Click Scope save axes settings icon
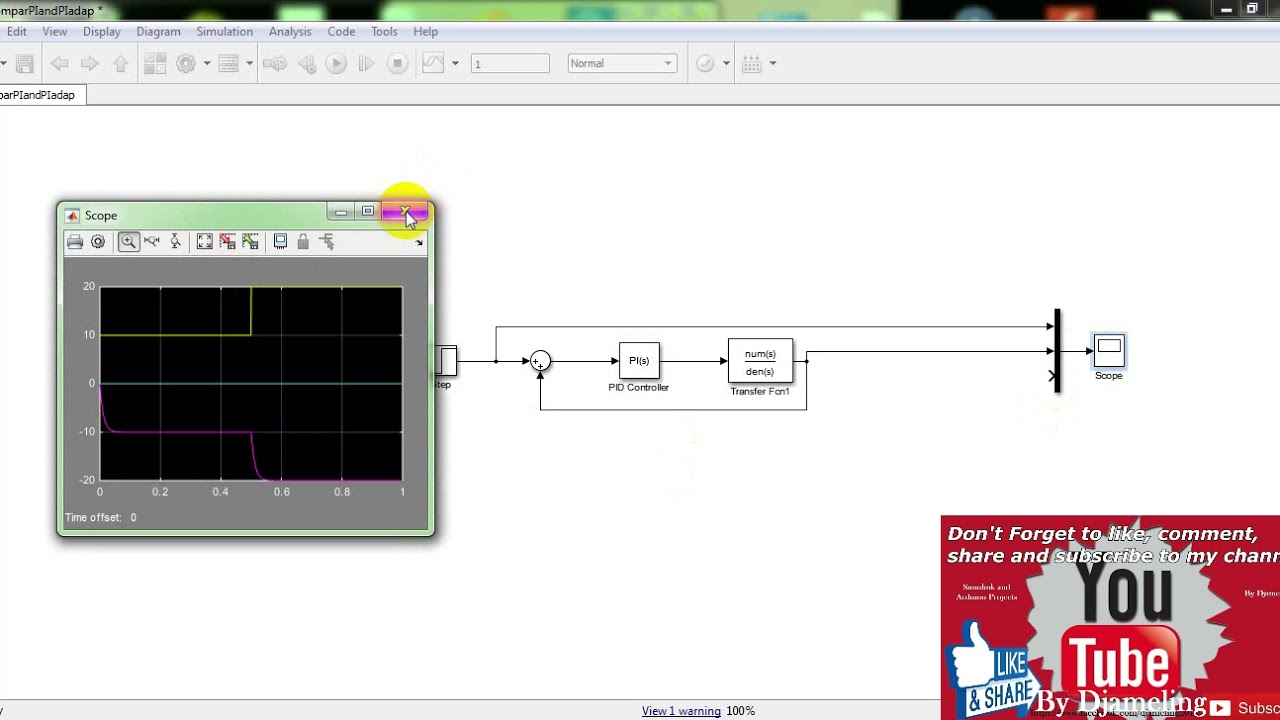 (x=228, y=241)
